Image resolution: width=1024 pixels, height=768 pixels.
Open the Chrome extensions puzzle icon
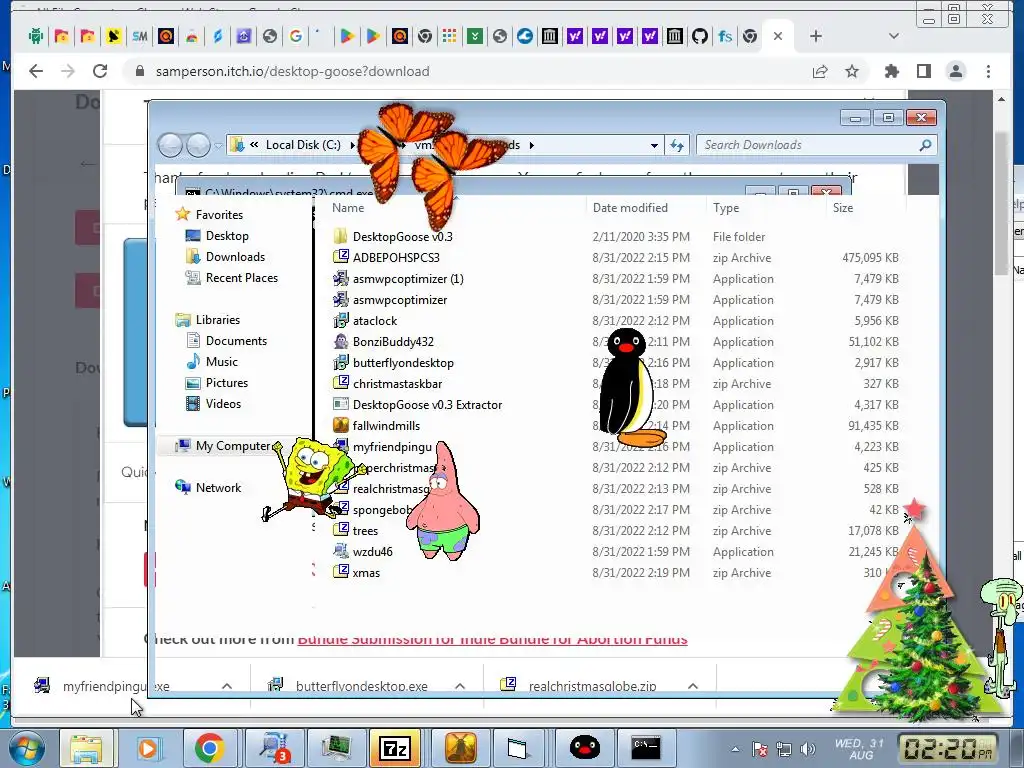click(x=891, y=71)
